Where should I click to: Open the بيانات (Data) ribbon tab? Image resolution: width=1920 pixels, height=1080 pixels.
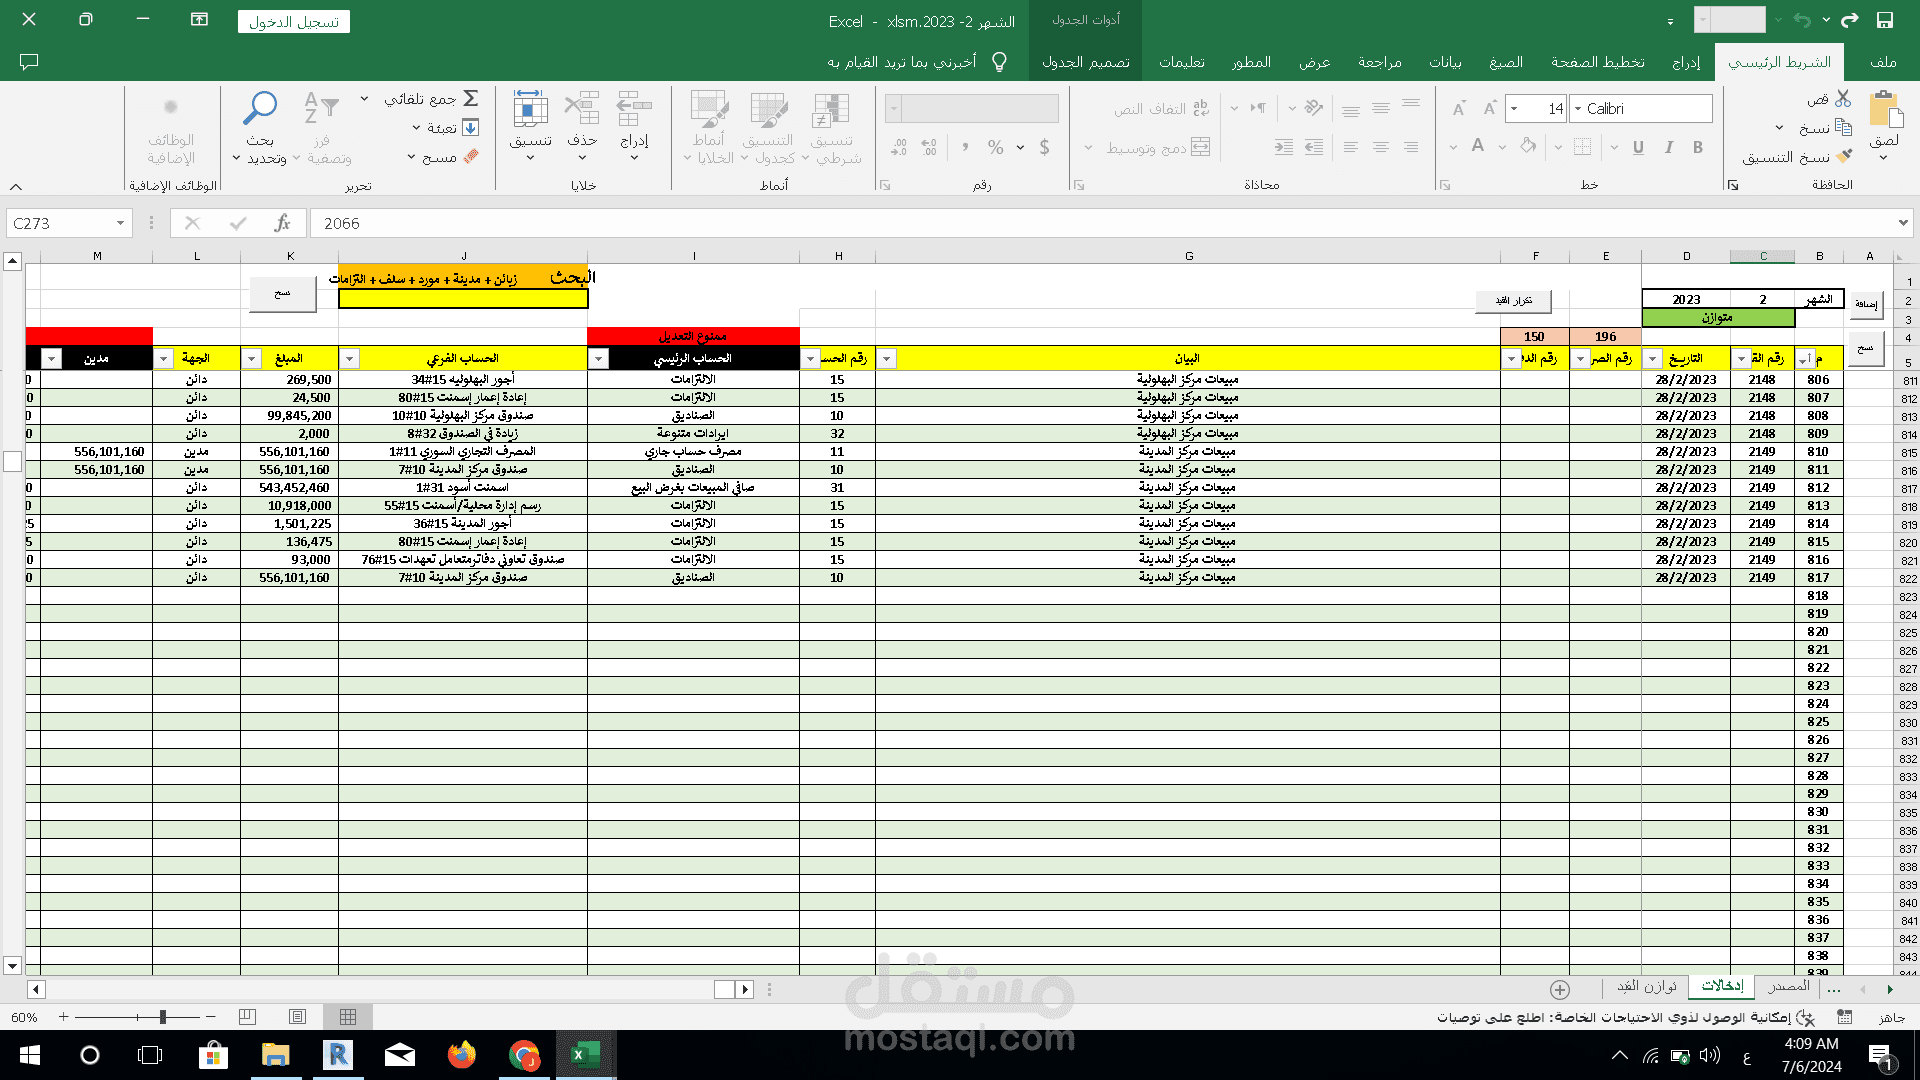pos(1445,62)
